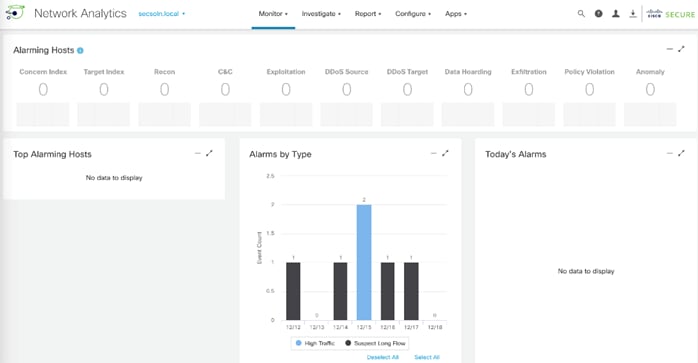Click the Recon alarm count
This screenshot has height=363, width=698.
(x=164, y=90)
